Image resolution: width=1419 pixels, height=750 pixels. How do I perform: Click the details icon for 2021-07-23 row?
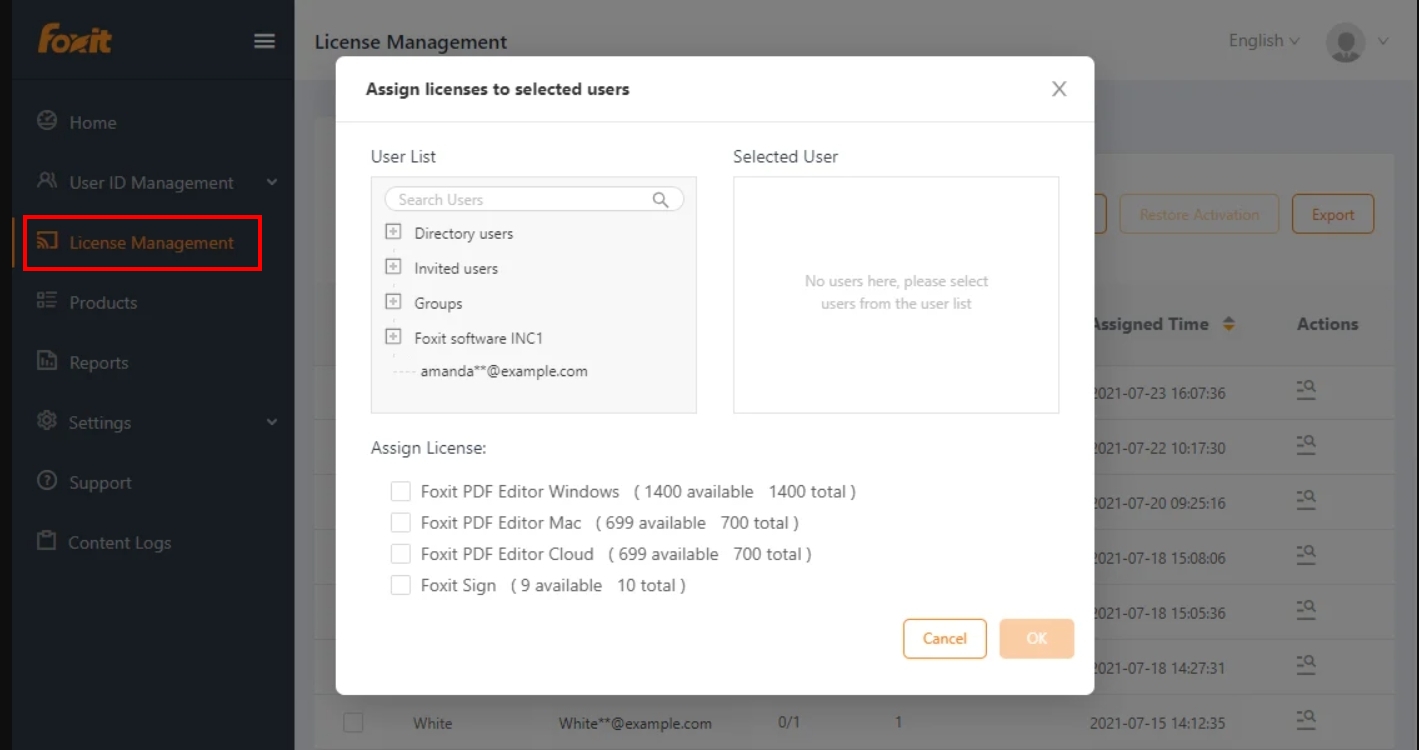coord(1306,390)
